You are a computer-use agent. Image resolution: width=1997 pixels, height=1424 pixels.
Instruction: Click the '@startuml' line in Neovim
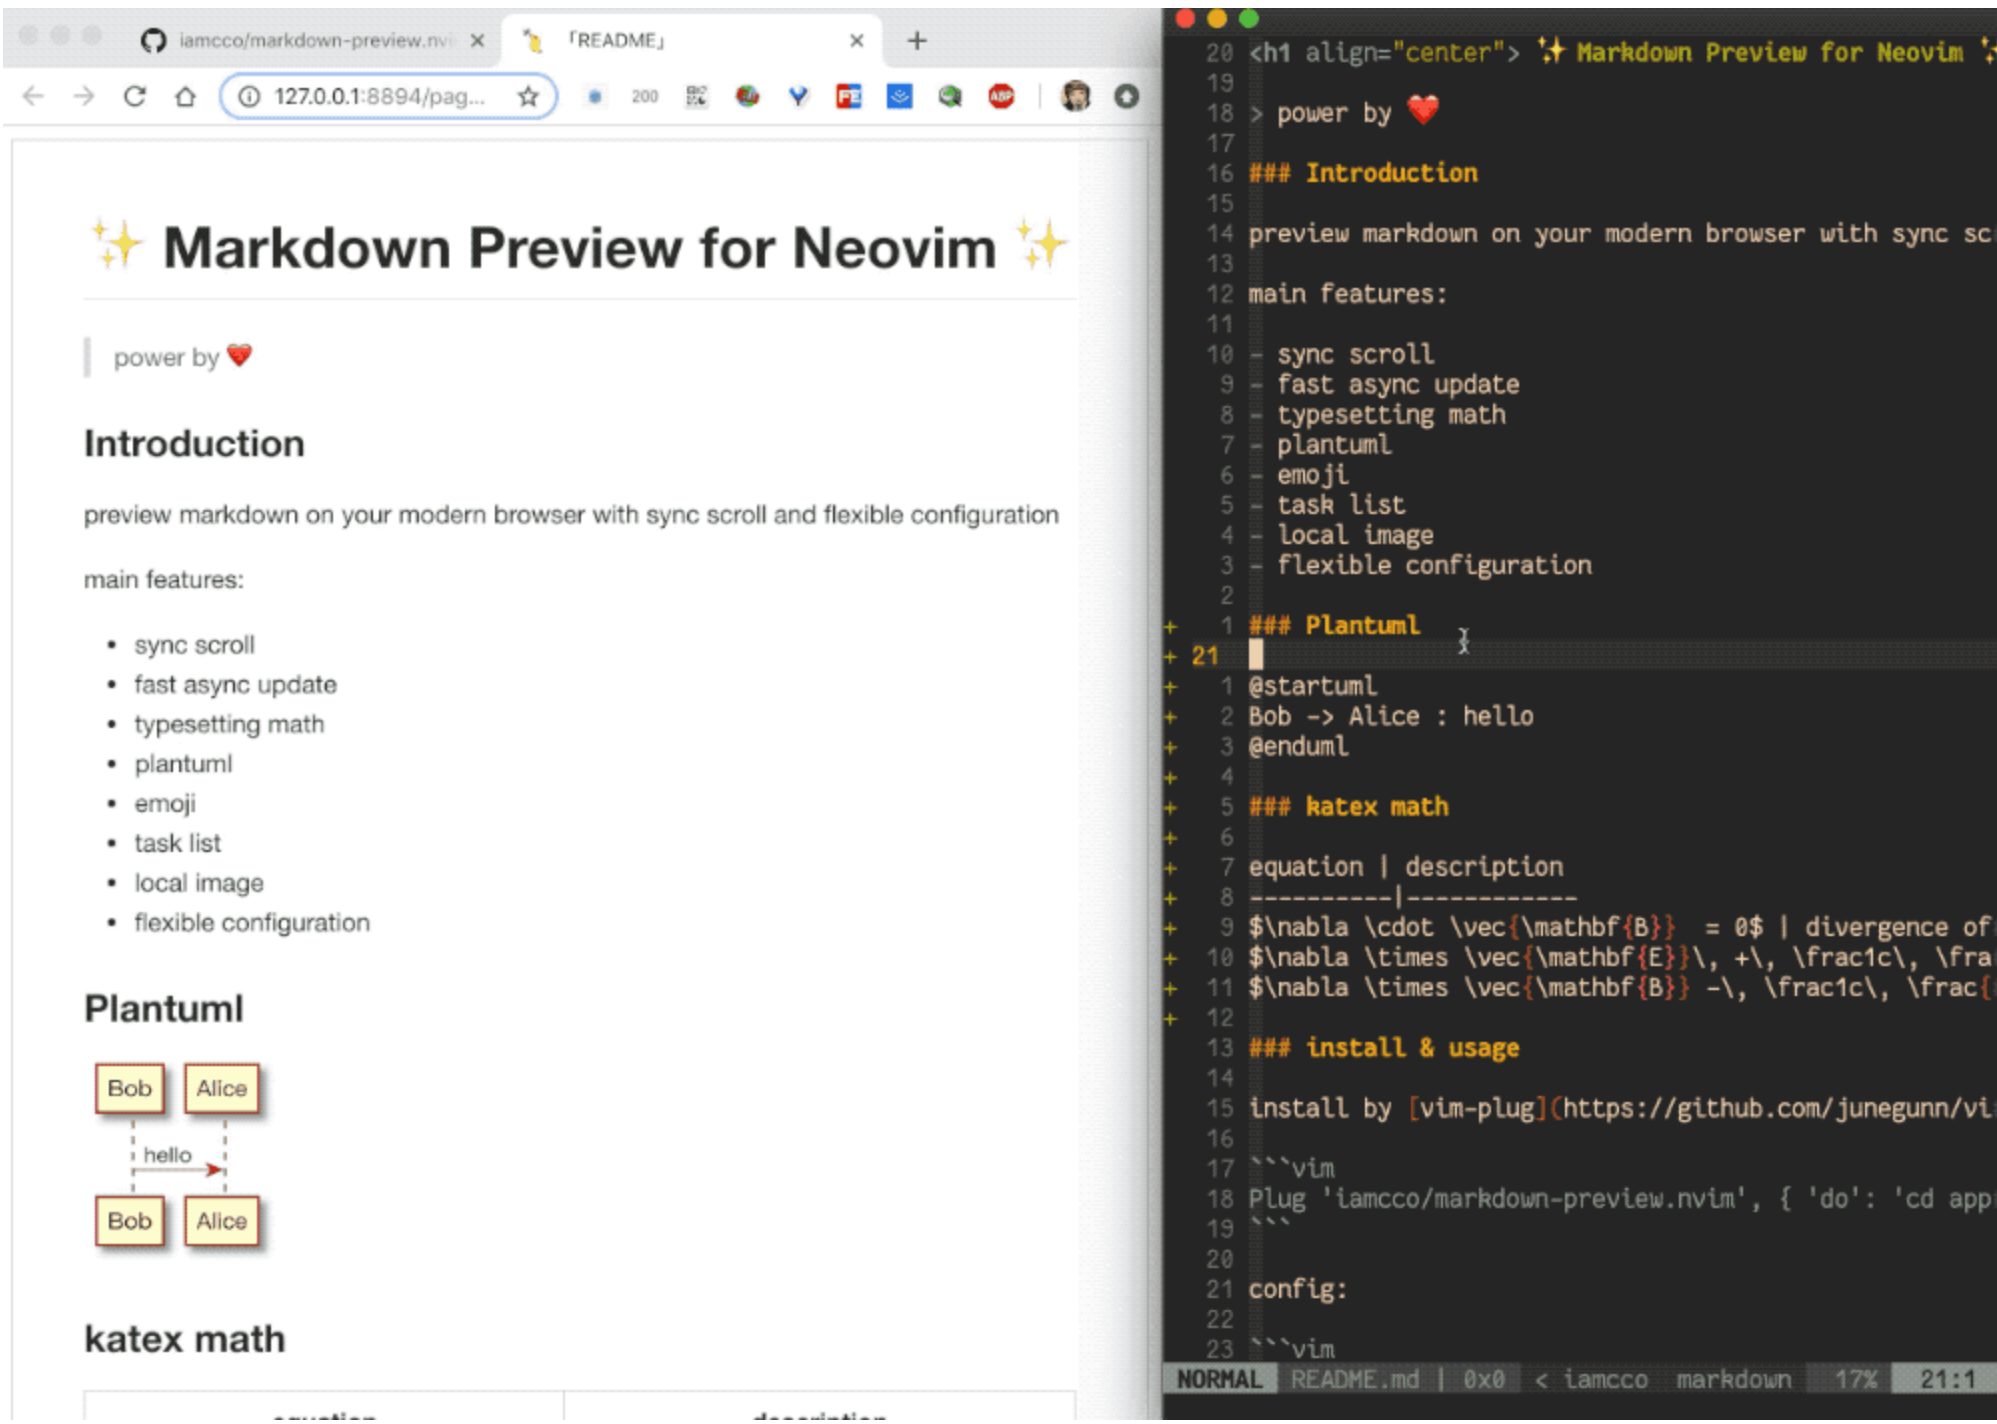(1312, 686)
